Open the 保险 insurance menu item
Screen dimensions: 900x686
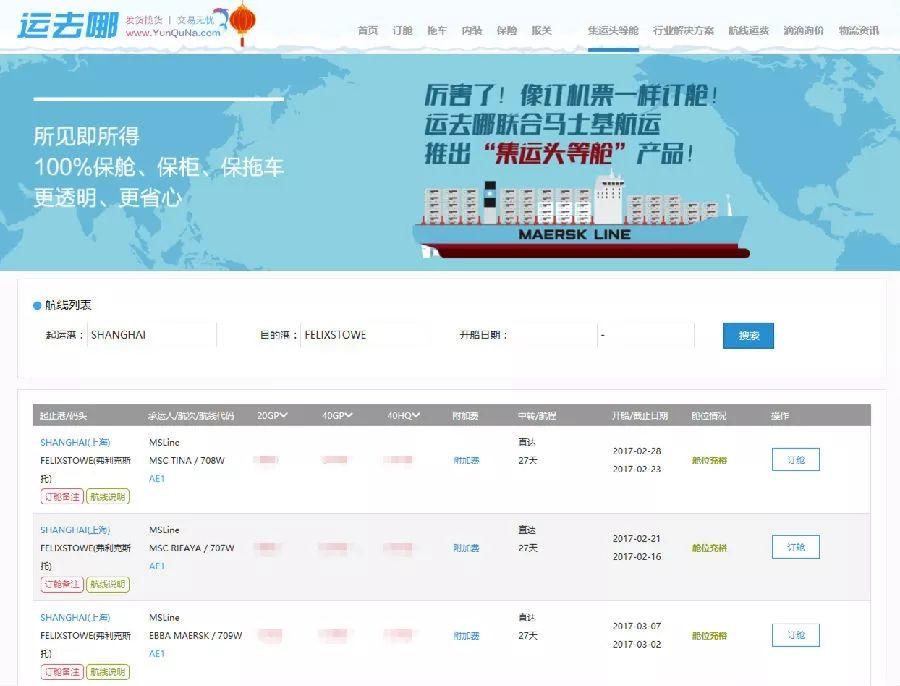(x=506, y=30)
